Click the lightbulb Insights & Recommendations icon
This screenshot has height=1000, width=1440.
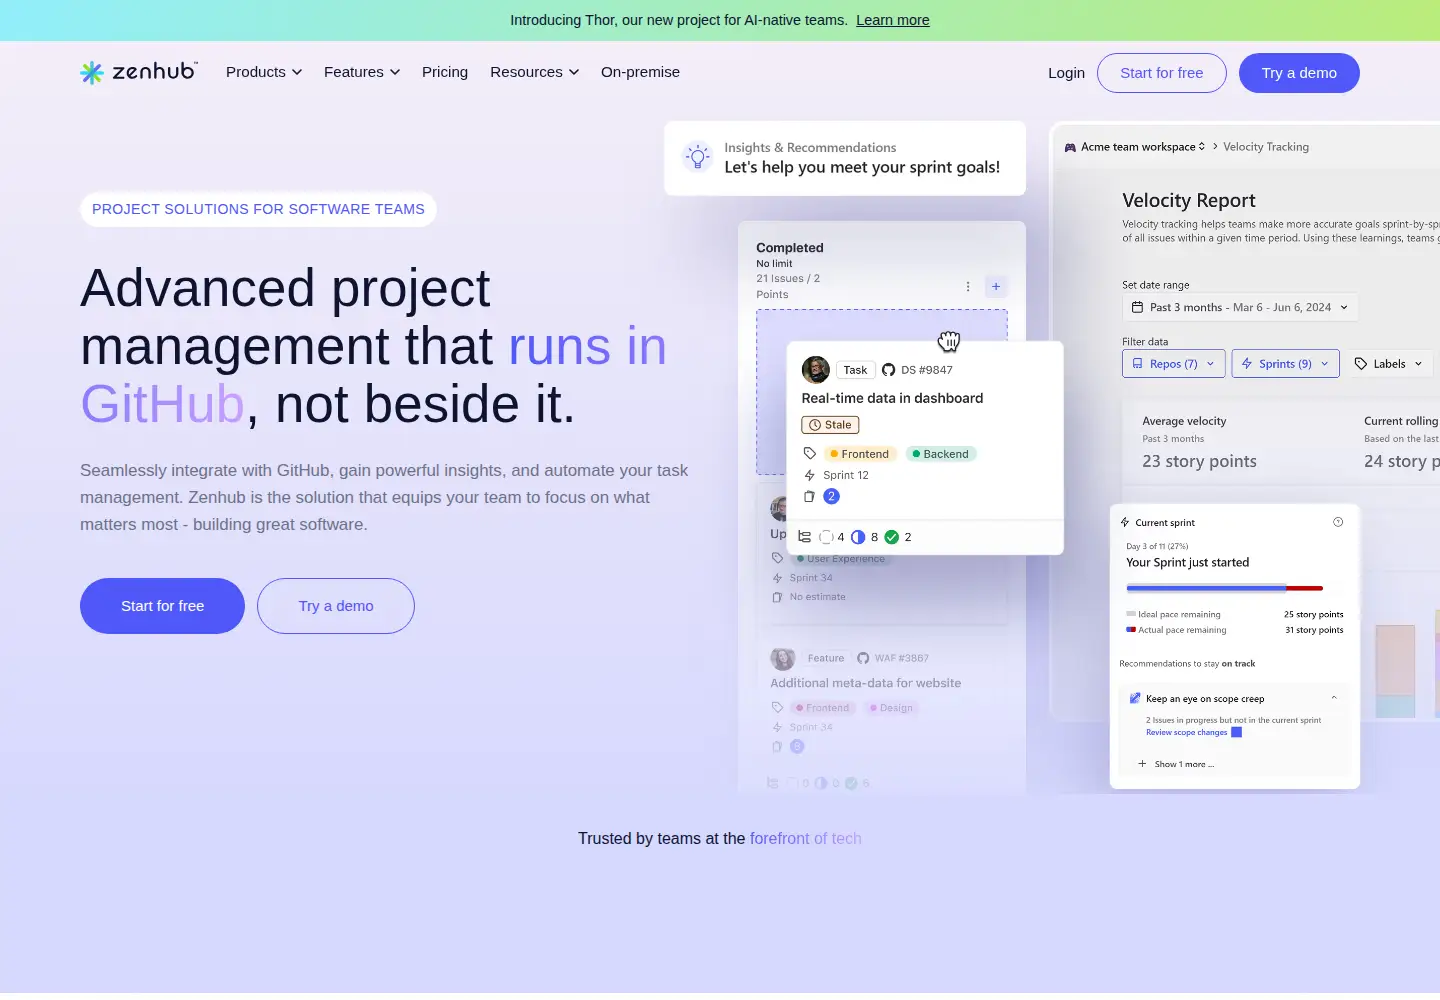tap(697, 157)
